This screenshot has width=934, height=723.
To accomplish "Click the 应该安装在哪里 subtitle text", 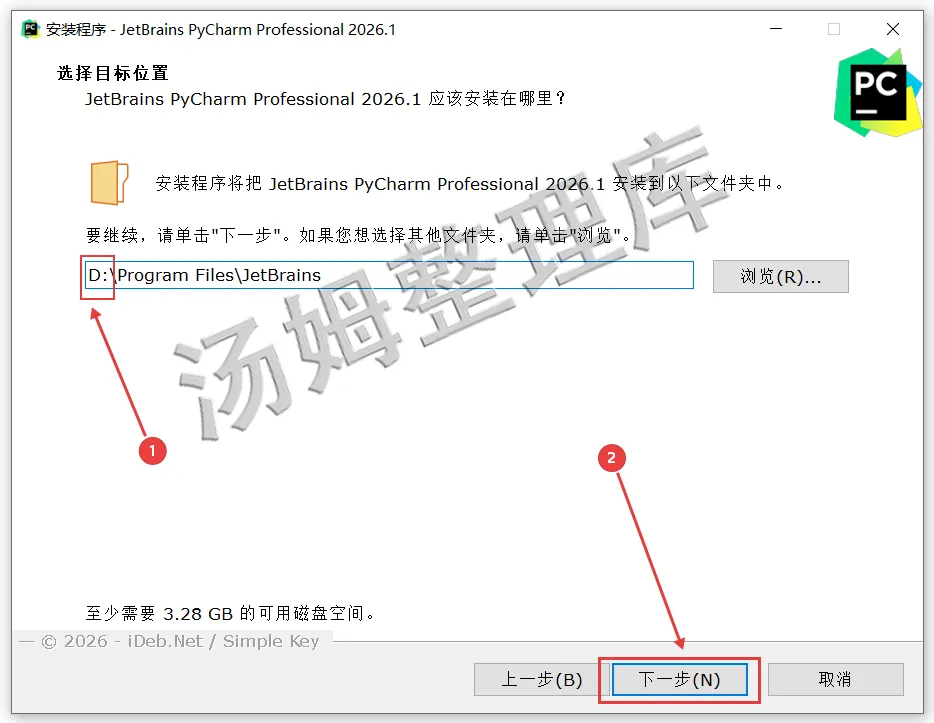I will tap(325, 98).
